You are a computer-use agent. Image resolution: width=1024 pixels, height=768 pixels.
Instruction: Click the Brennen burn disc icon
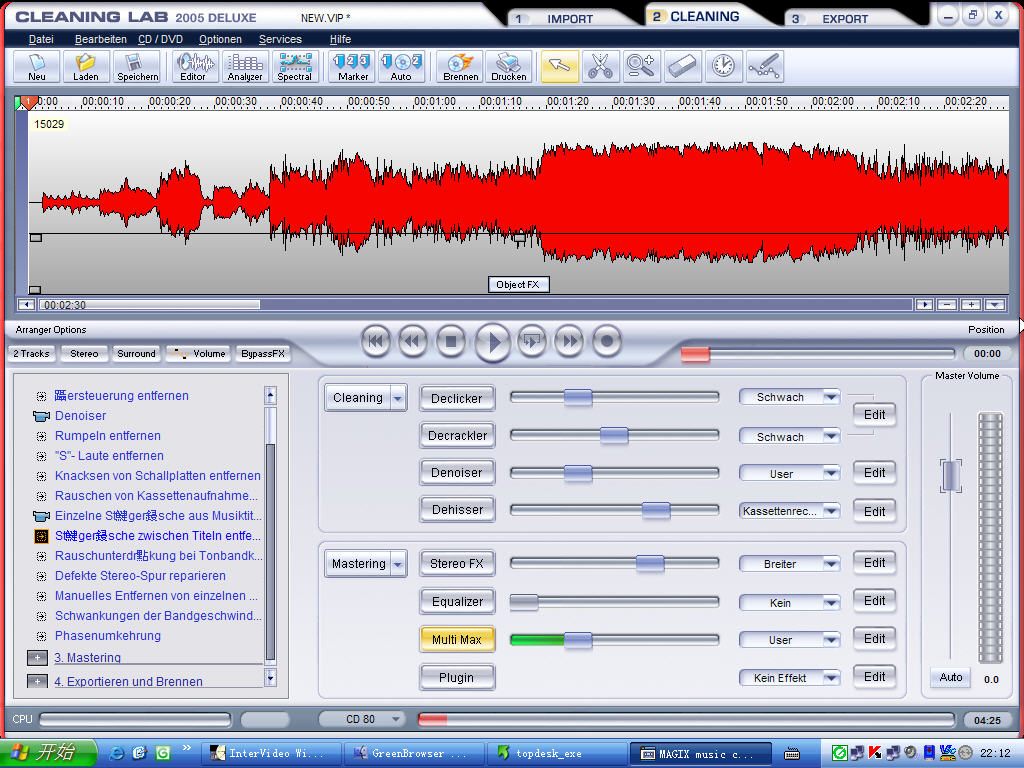(x=460, y=67)
